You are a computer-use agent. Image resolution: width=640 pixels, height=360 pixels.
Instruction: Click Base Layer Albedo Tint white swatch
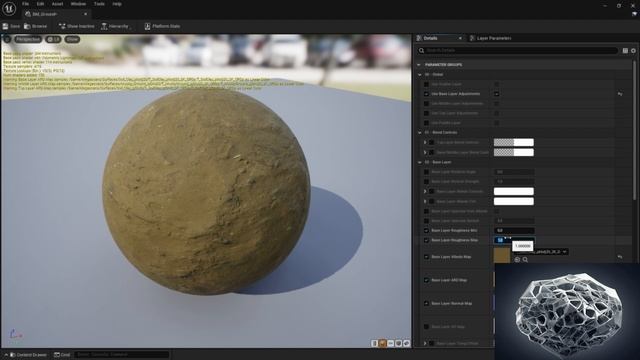[513, 201]
